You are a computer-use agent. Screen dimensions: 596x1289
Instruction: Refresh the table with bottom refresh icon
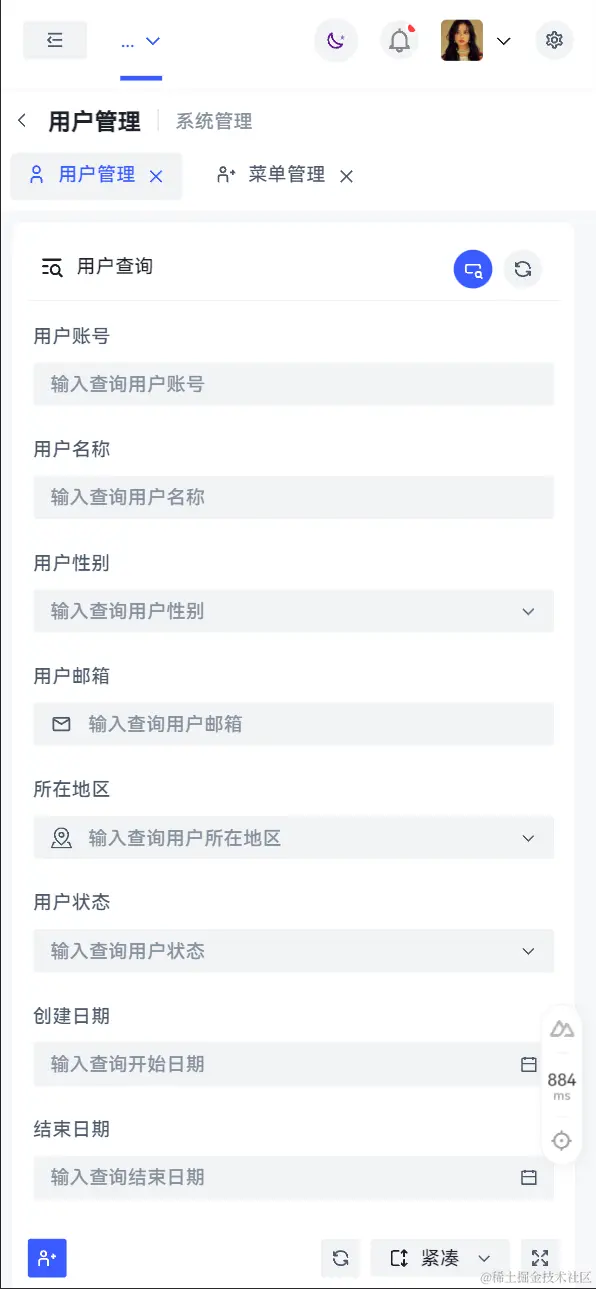pos(340,1258)
